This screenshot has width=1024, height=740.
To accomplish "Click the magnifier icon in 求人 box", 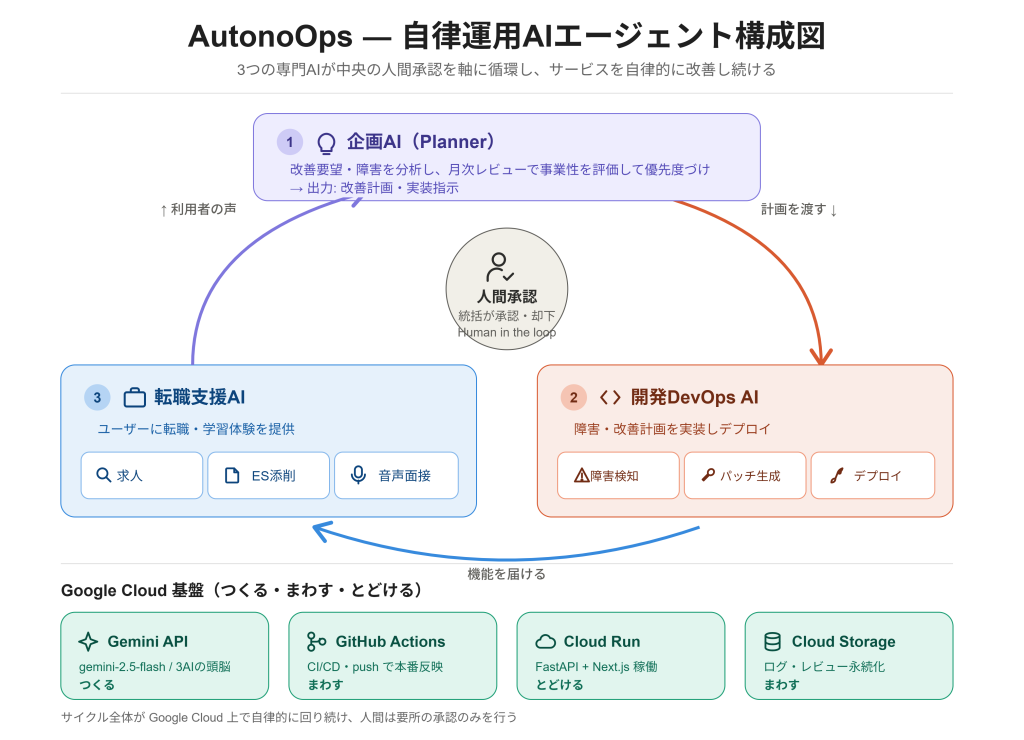I will [103, 475].
